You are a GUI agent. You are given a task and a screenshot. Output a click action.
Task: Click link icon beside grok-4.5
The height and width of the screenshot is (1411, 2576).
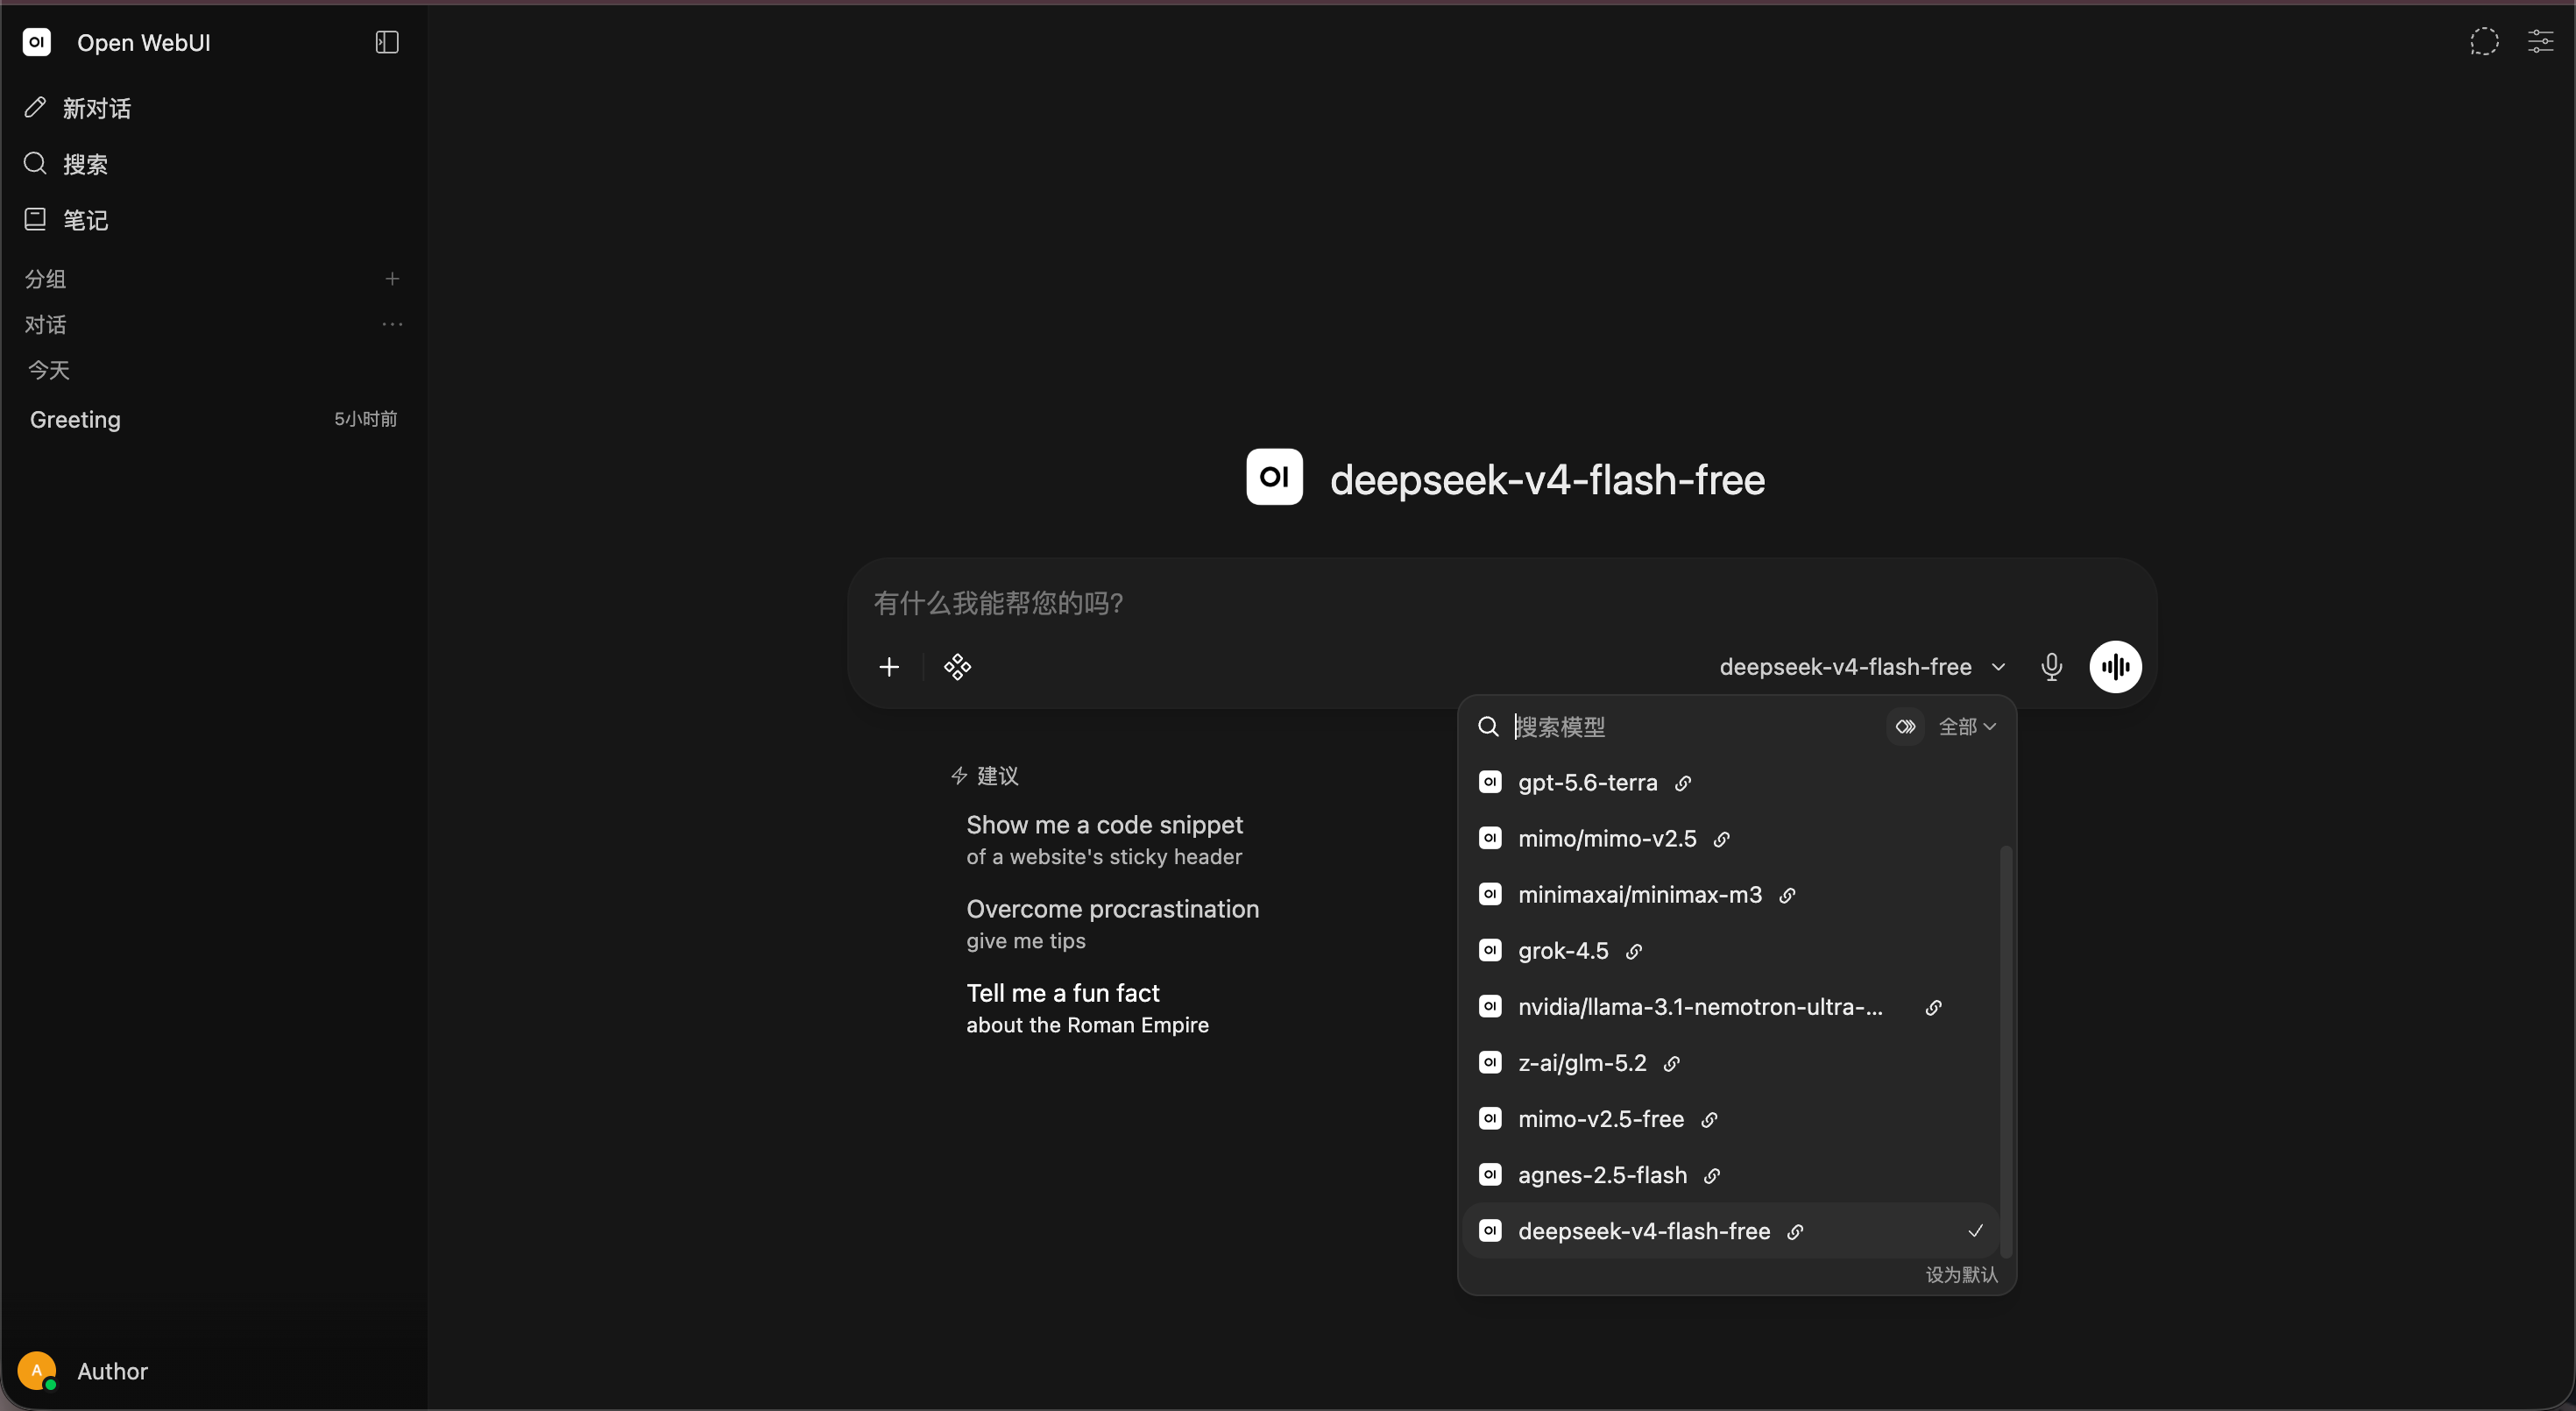1634,952
